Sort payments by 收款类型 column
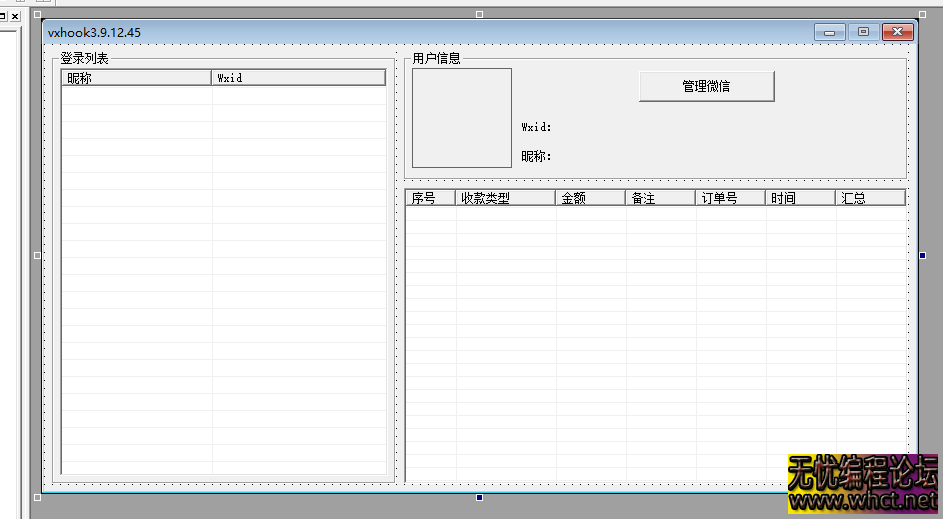Image resolution: width=943 pixels, height=519 pixels. 505,198
